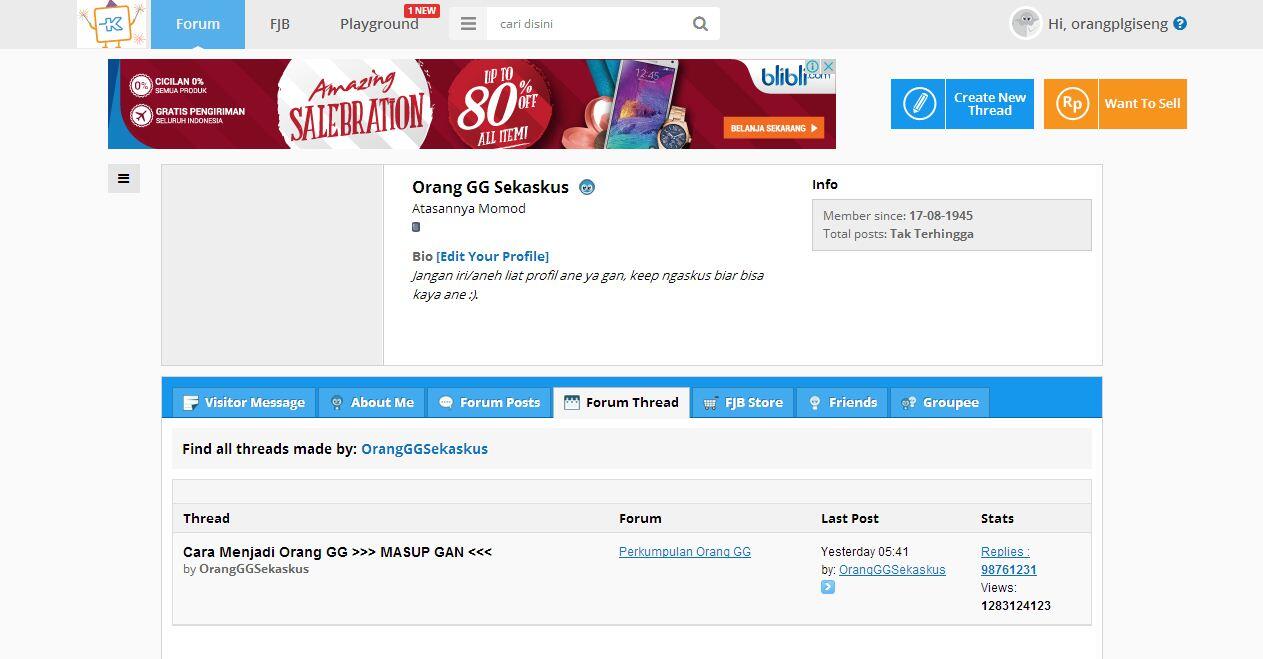The image size is (1263, 659).
Task: Open 'Hi, orangplgiseng' user menu
Action: [1108, 24]
